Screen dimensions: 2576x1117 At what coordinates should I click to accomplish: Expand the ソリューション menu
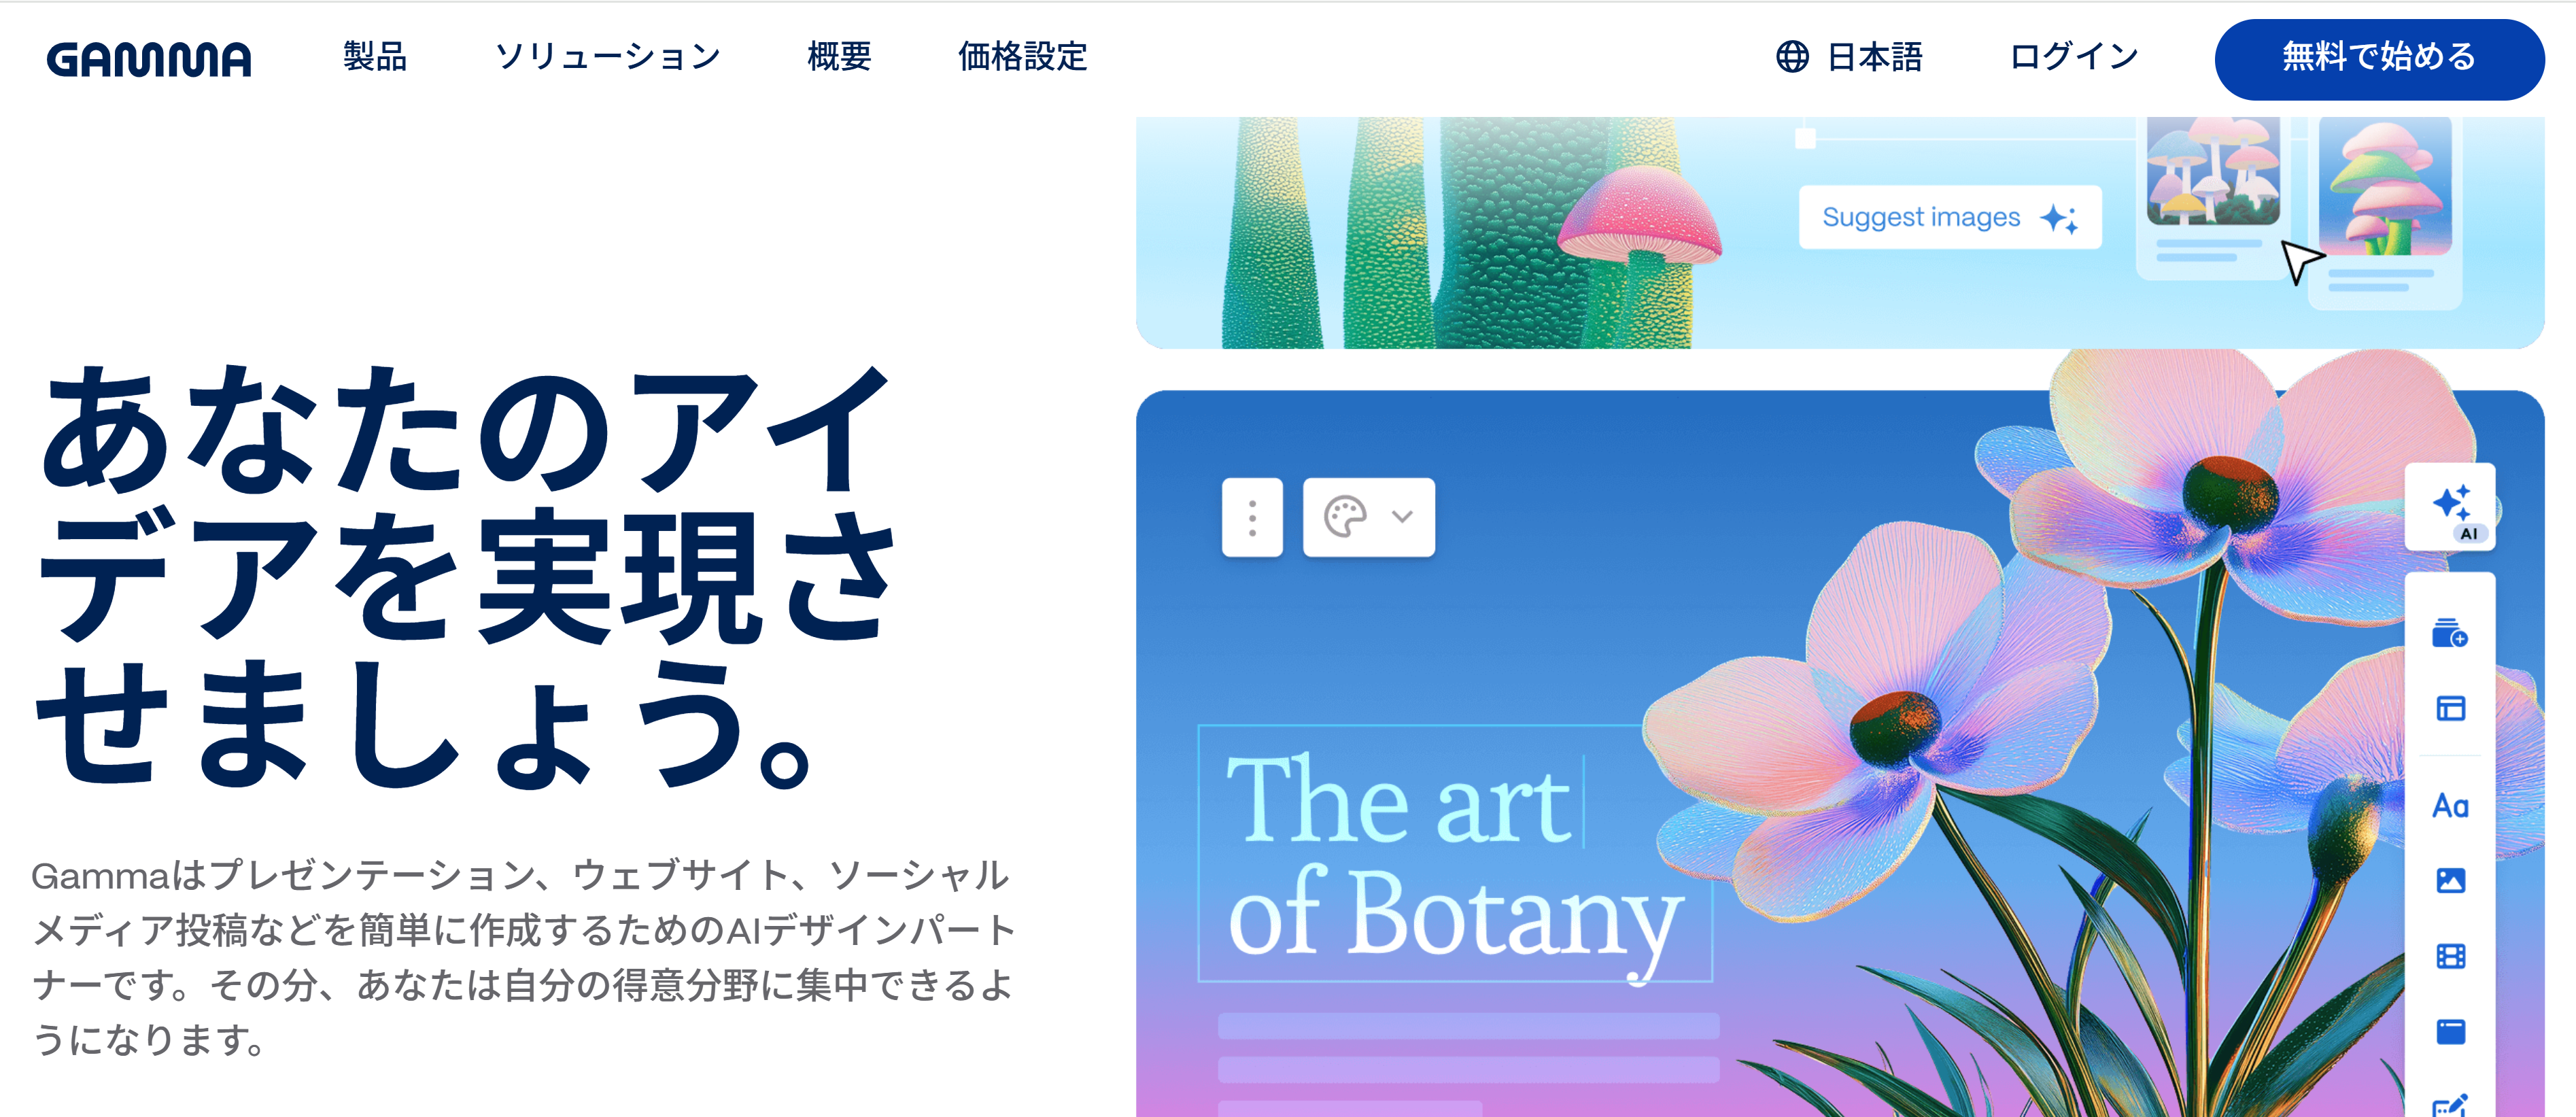[608, 57]
